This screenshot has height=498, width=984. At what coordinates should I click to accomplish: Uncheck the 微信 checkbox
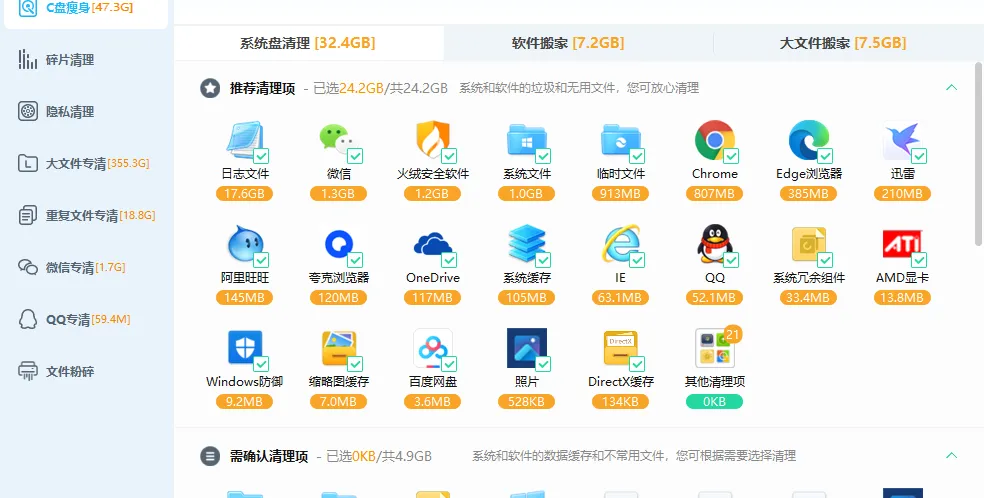pyautogui.click(x=355, y=156)
